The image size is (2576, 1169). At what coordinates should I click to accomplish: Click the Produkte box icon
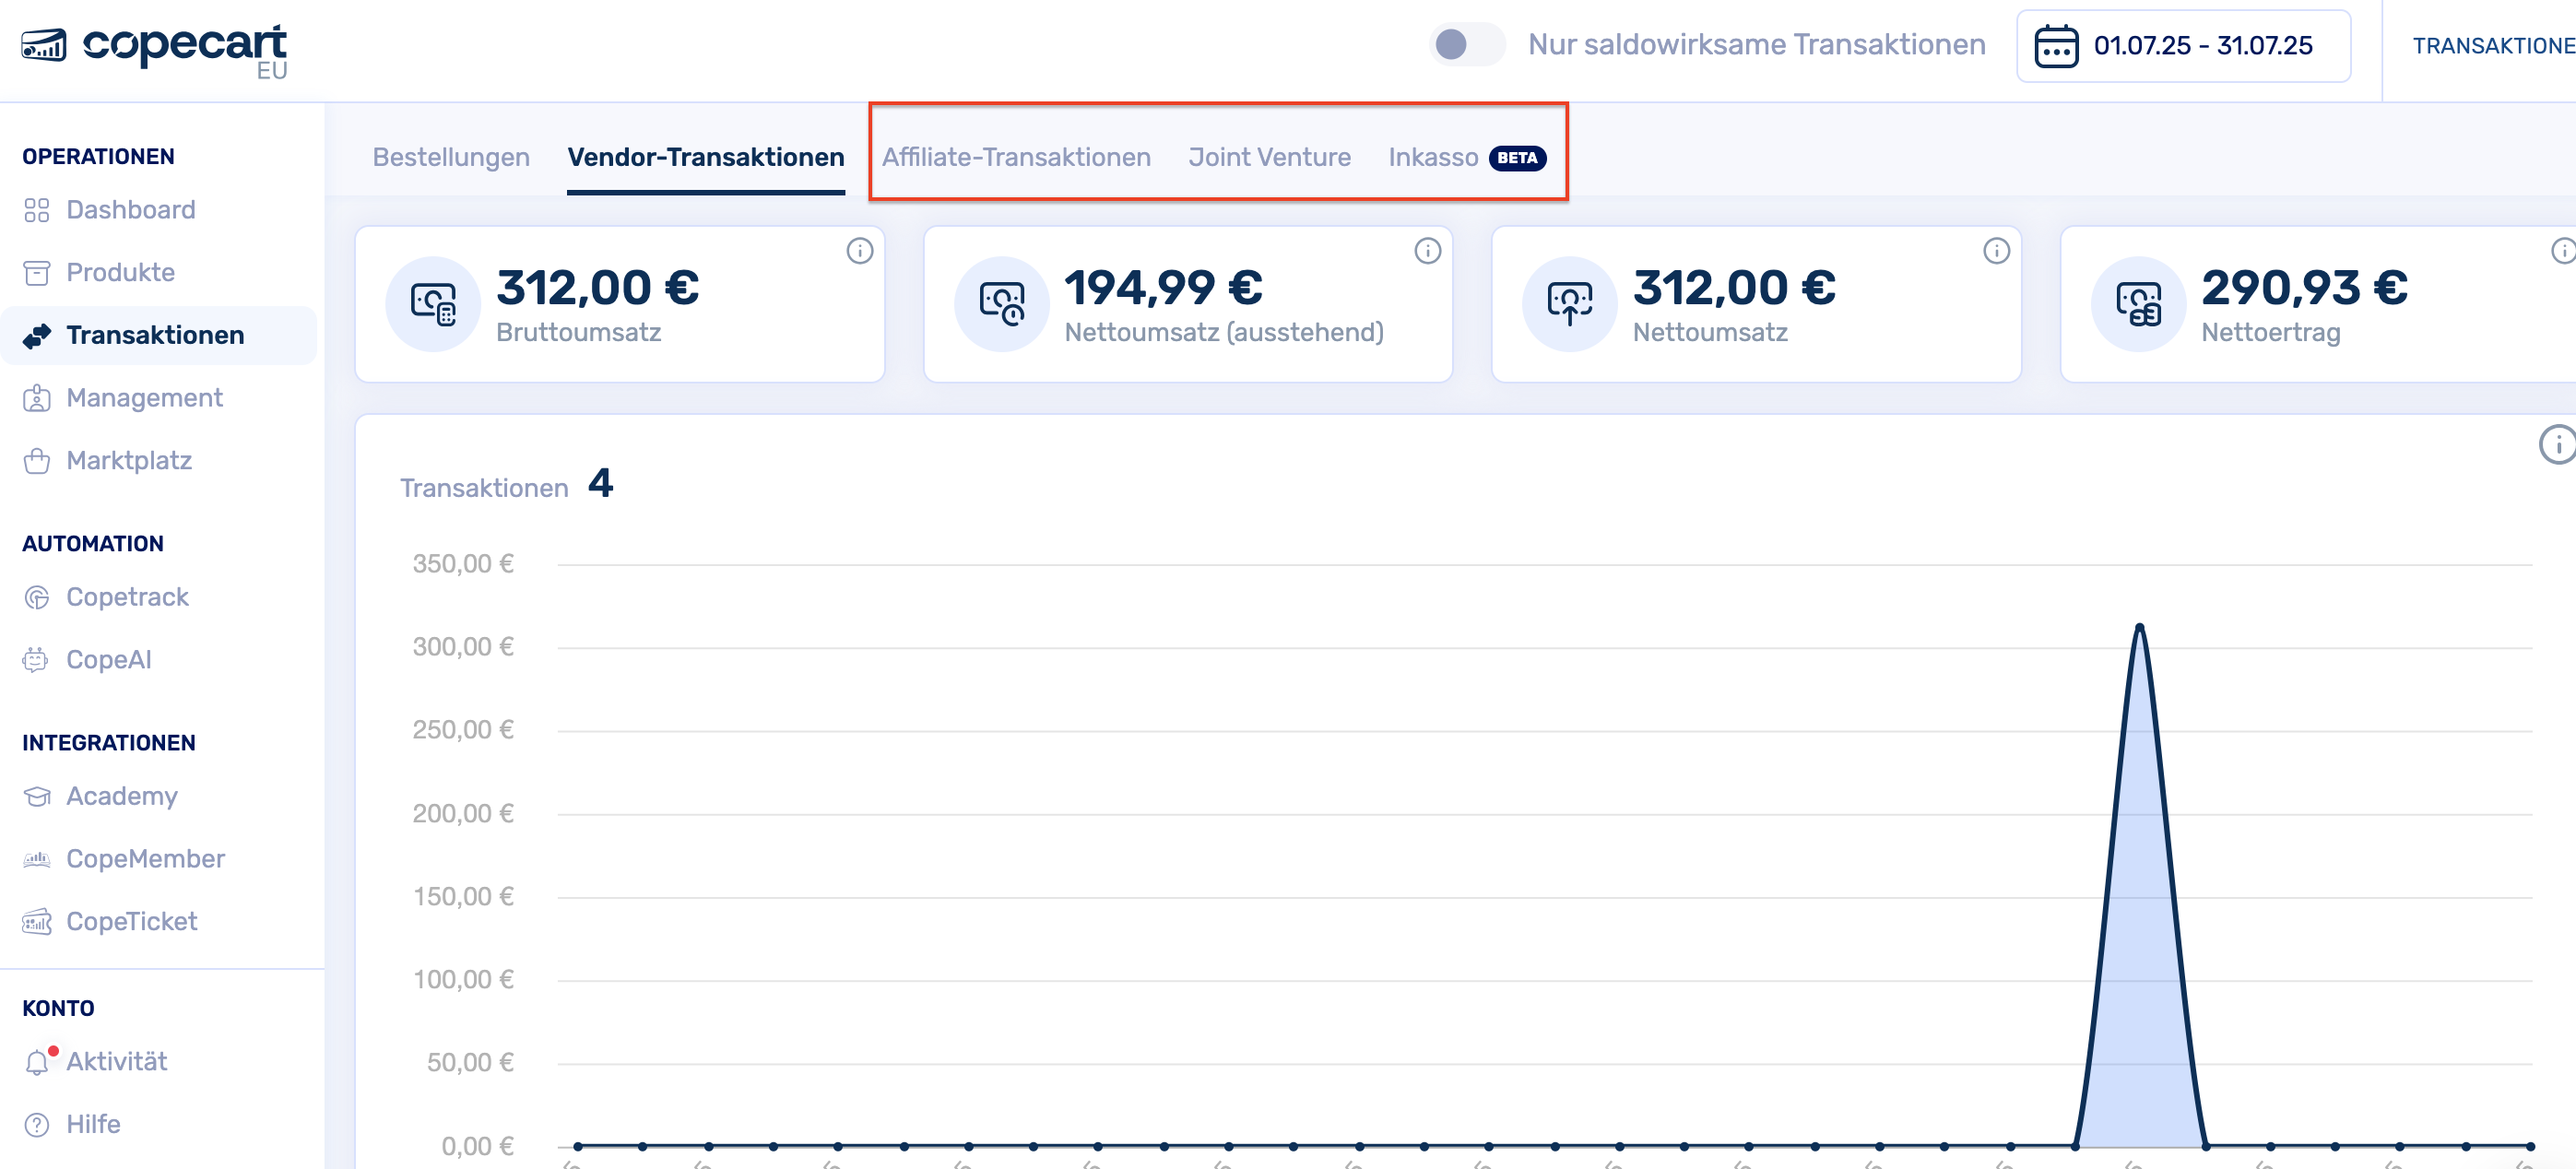pyautogui.click(x=37, y=273)
